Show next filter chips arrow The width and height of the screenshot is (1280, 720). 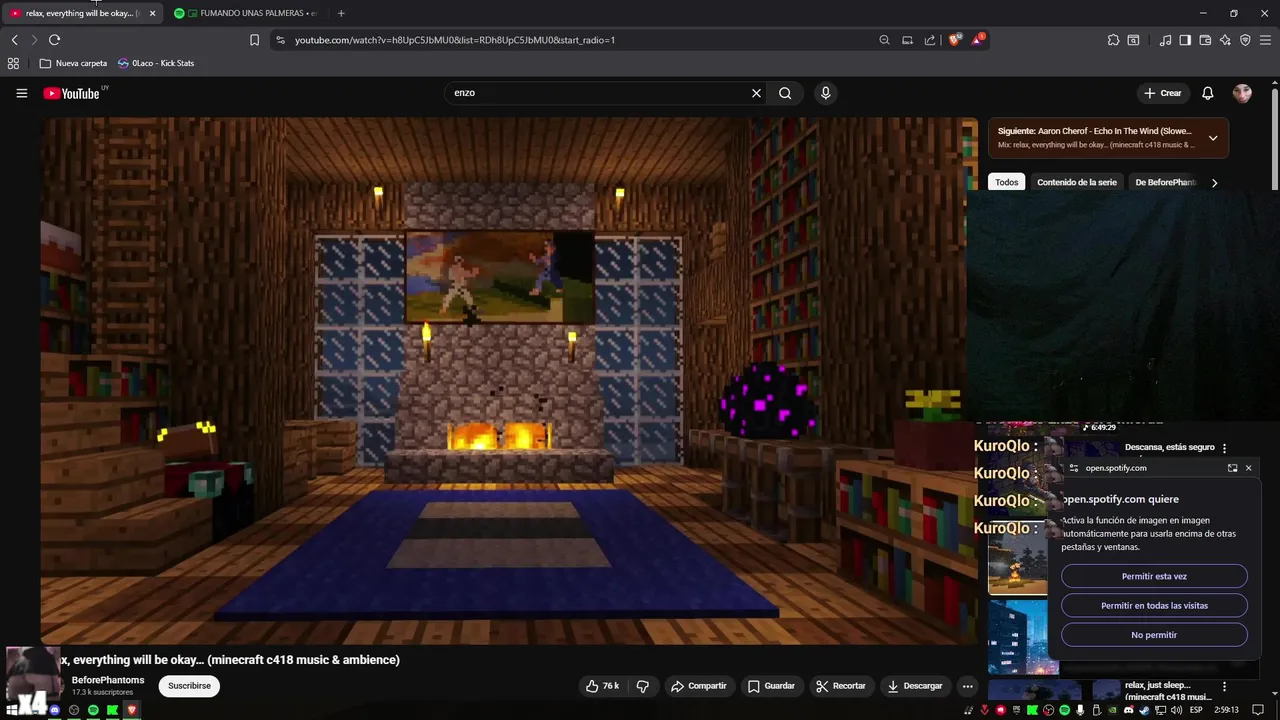1214,183
